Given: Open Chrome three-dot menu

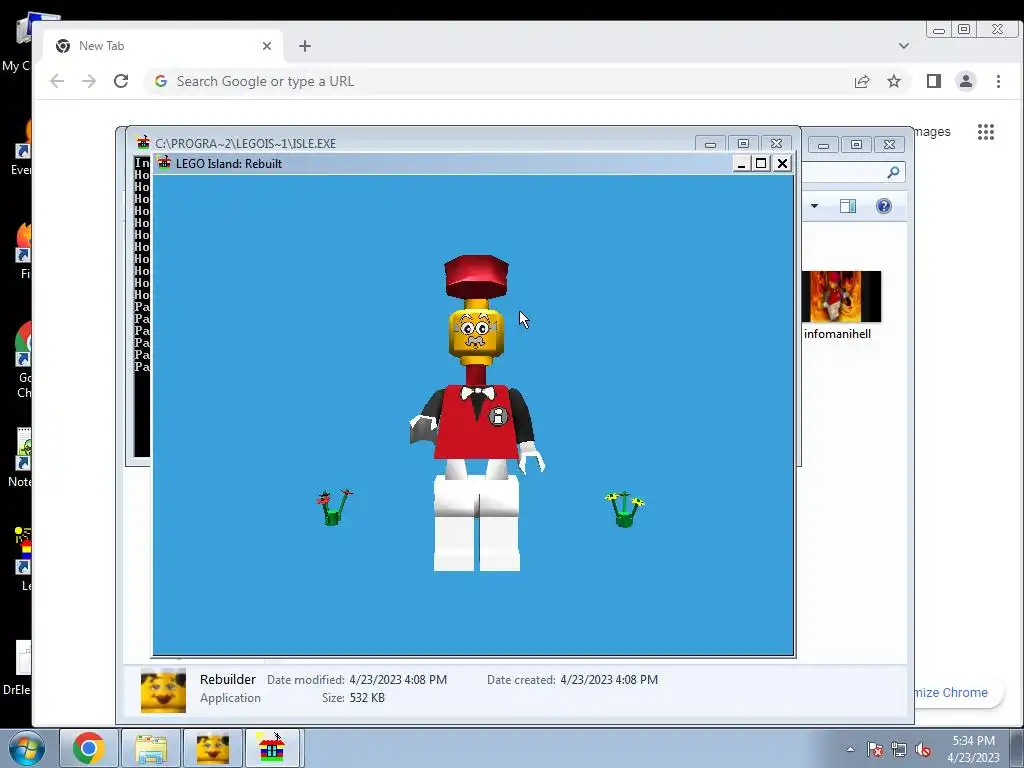Looking at the screenshot, I should (x=998, y=81).
